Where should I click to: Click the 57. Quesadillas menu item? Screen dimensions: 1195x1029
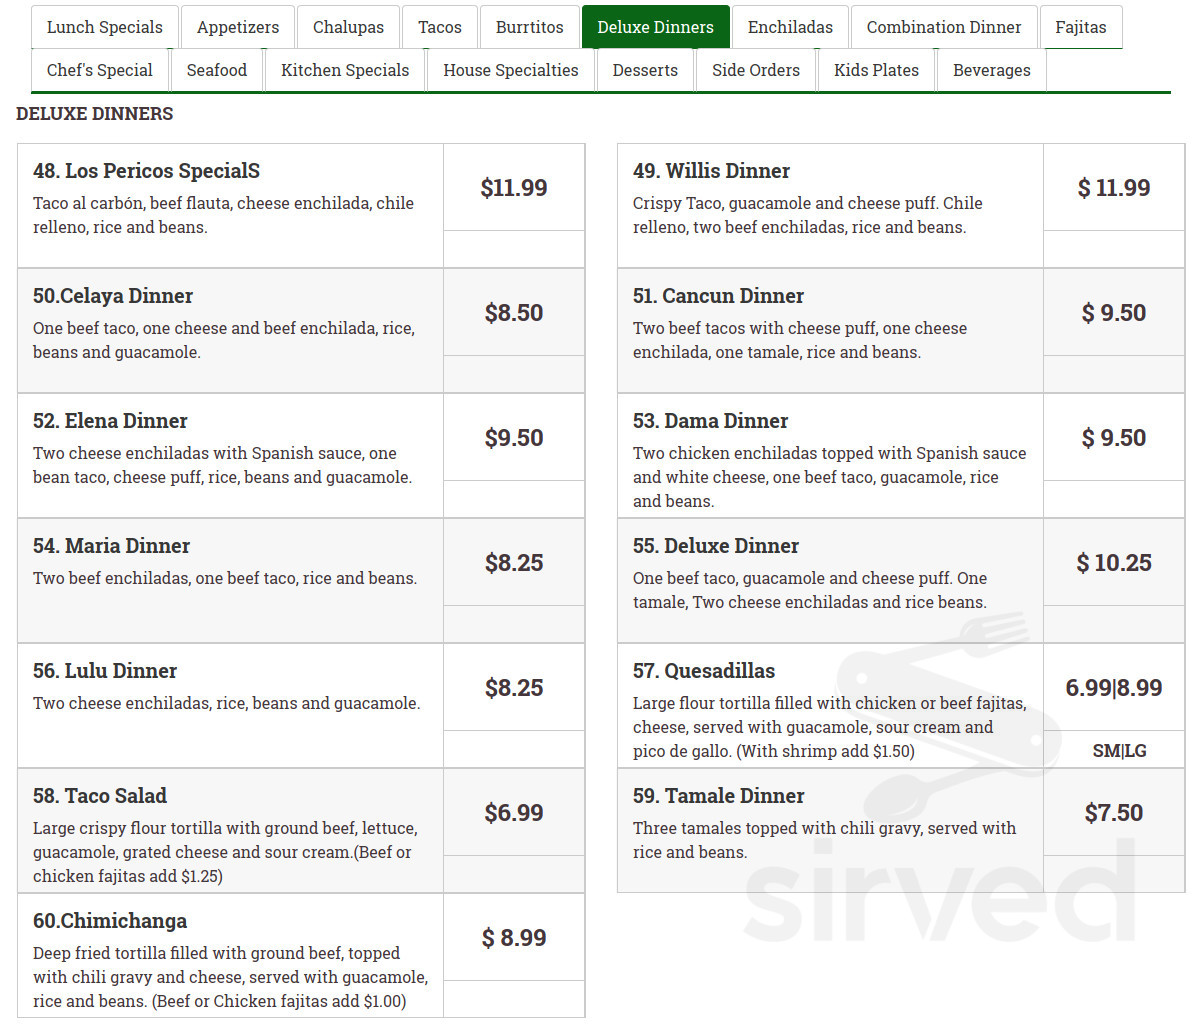703,672
